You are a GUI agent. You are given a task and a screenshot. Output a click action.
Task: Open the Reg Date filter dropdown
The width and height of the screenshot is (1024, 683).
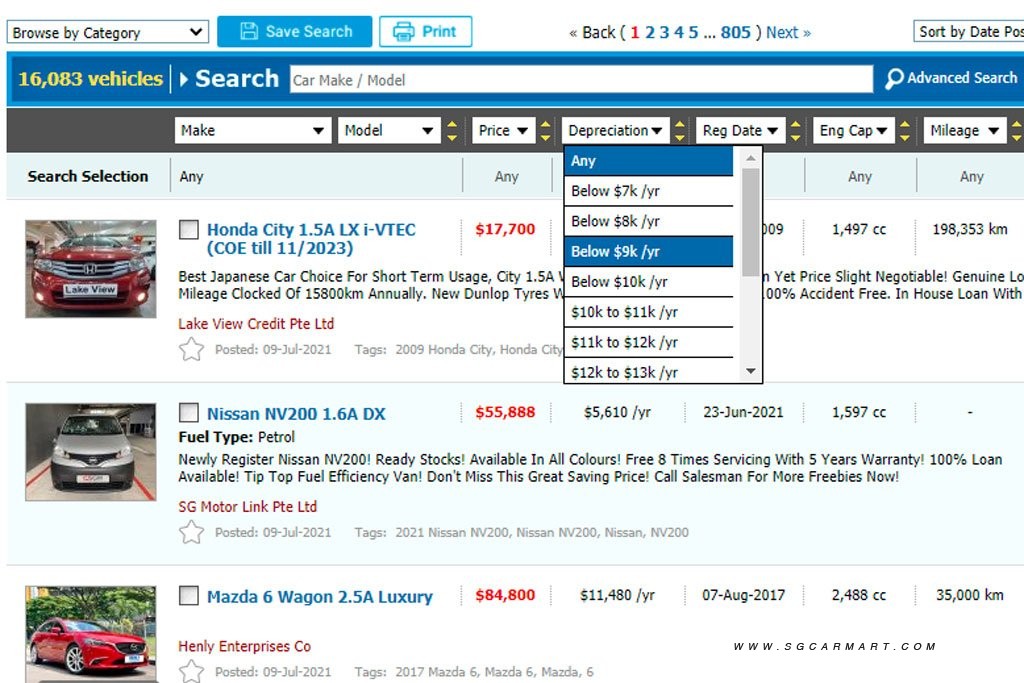point(741,131)
